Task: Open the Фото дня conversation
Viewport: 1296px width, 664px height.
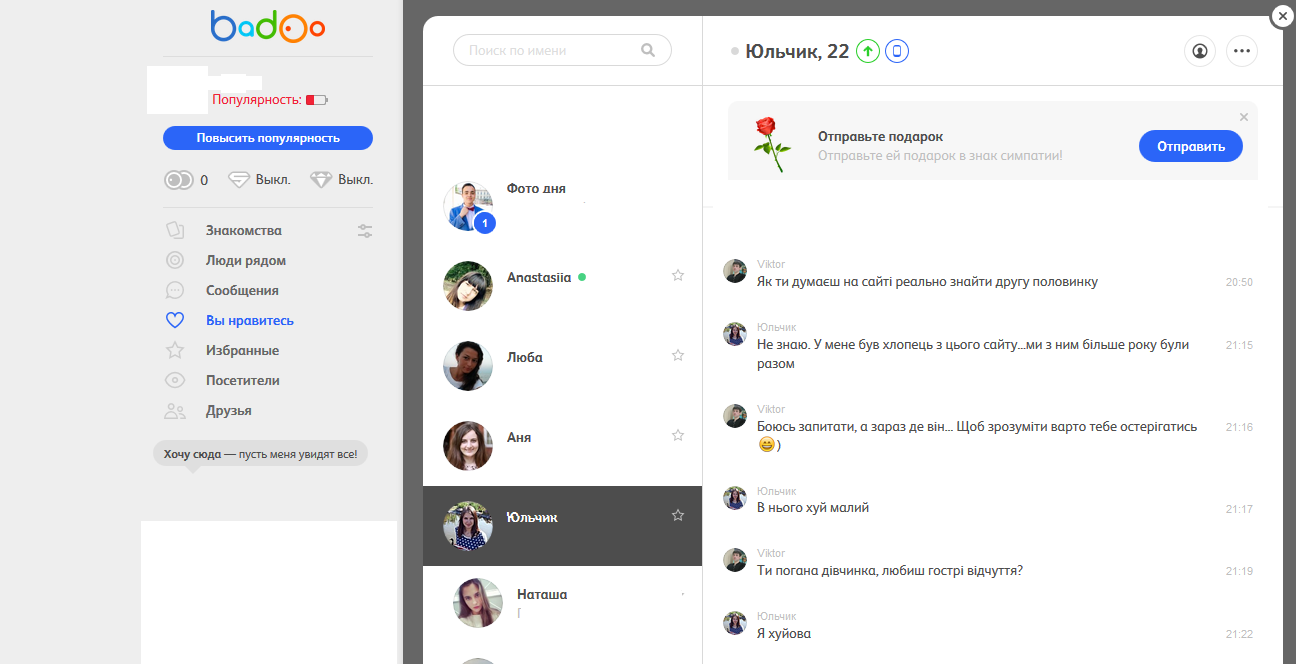Action: point(563,206)
